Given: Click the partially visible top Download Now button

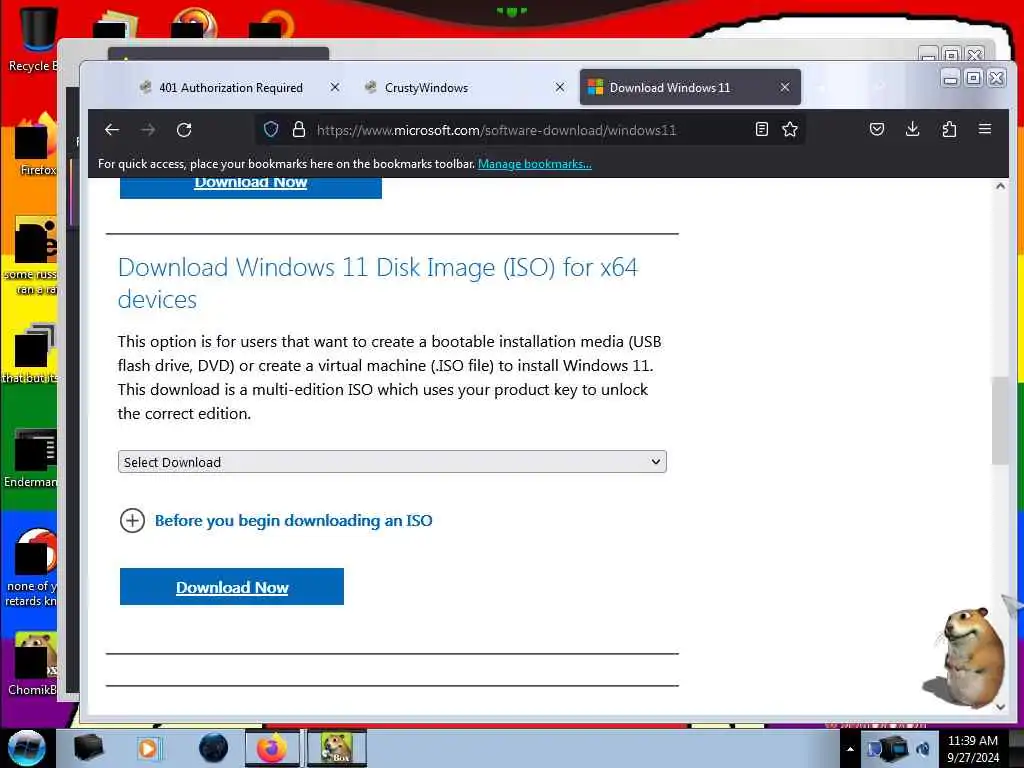Looking at the screenshot, I should pos(251,187).
